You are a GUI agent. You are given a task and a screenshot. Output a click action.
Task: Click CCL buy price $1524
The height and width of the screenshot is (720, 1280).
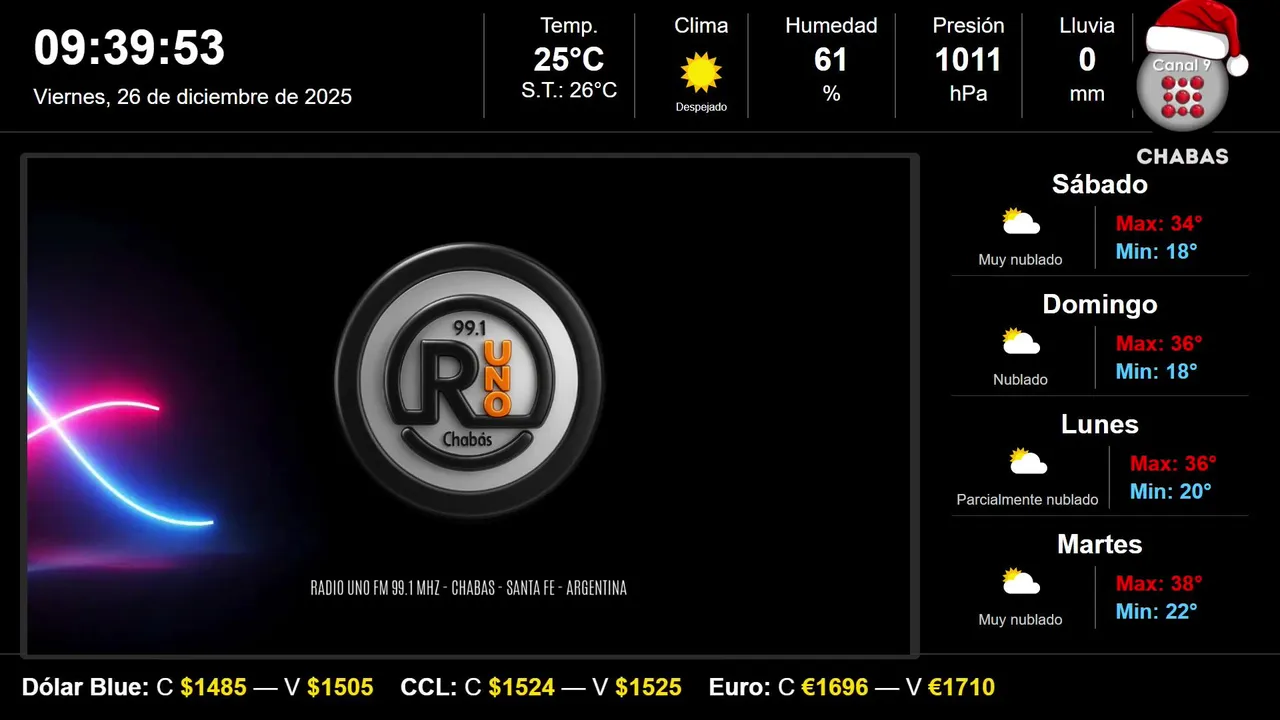click(x=522, y=687)
